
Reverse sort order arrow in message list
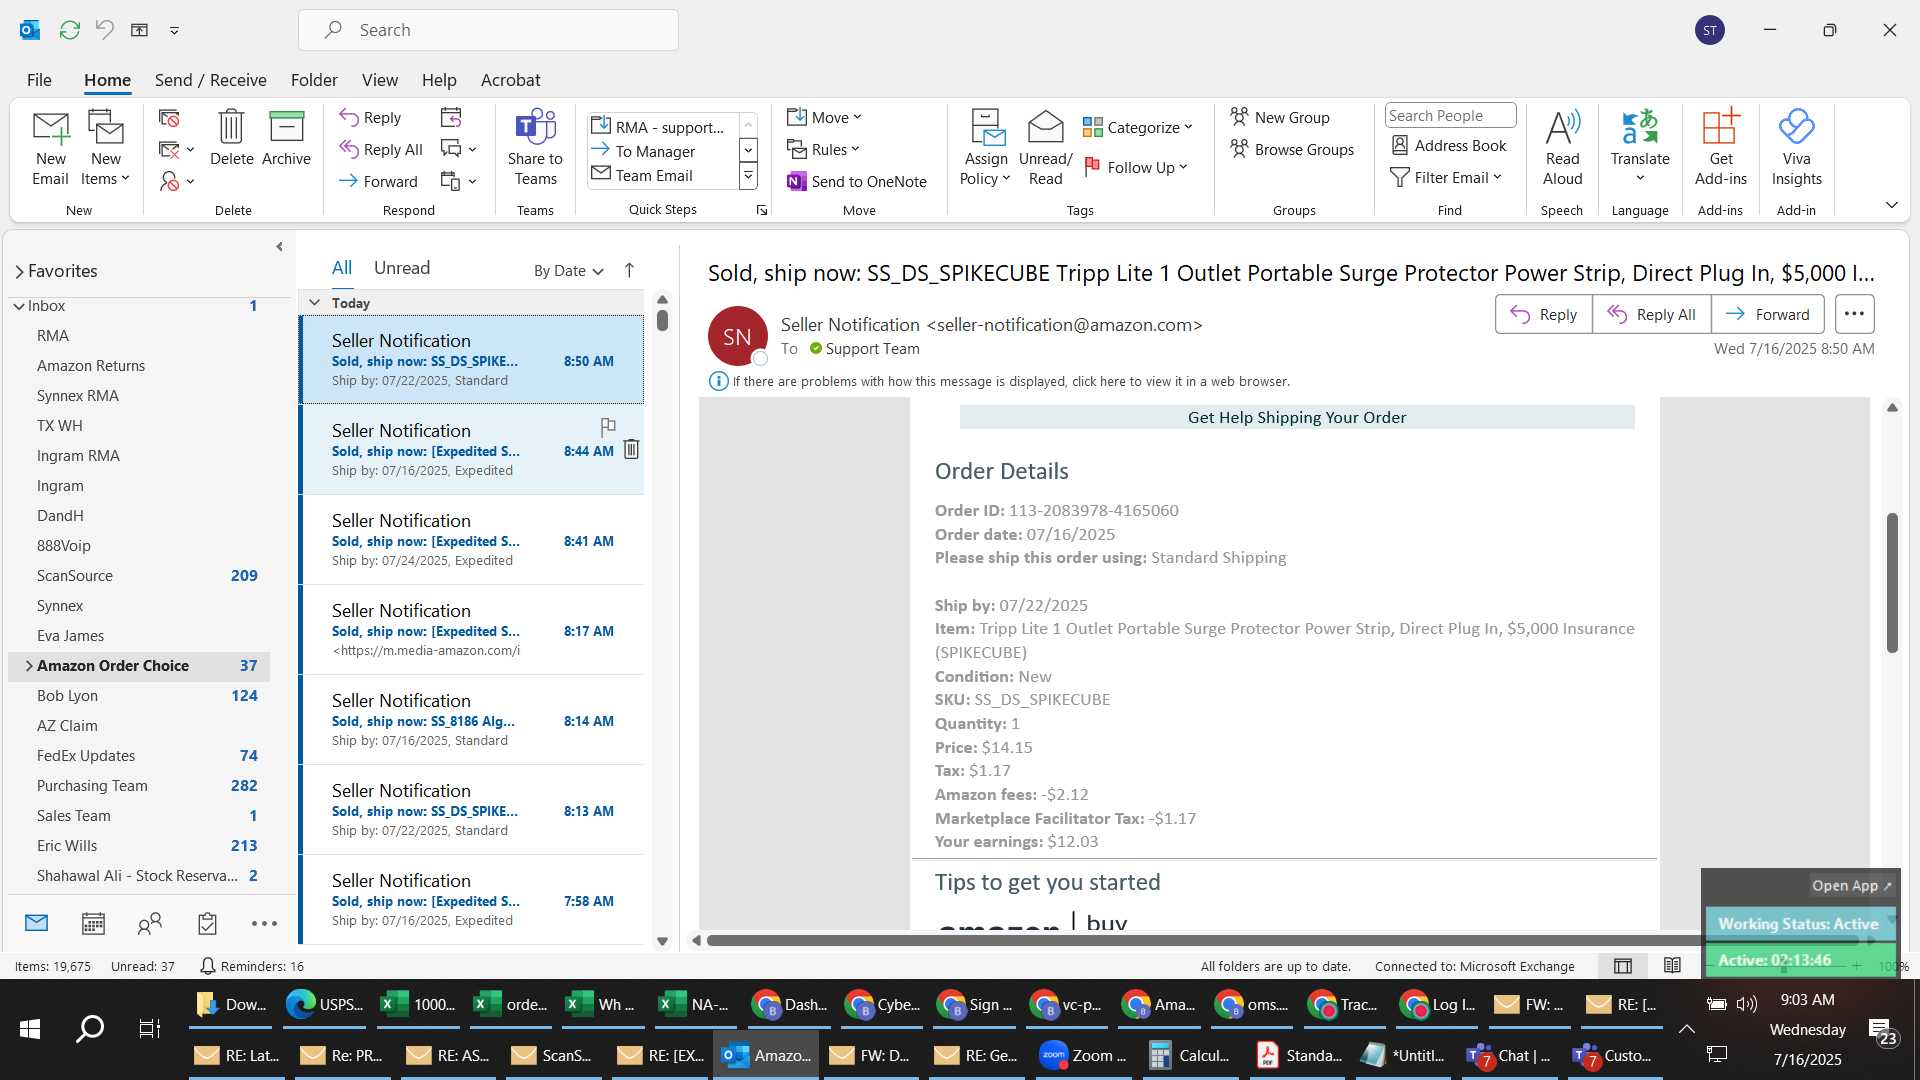(x=629, y=270)
